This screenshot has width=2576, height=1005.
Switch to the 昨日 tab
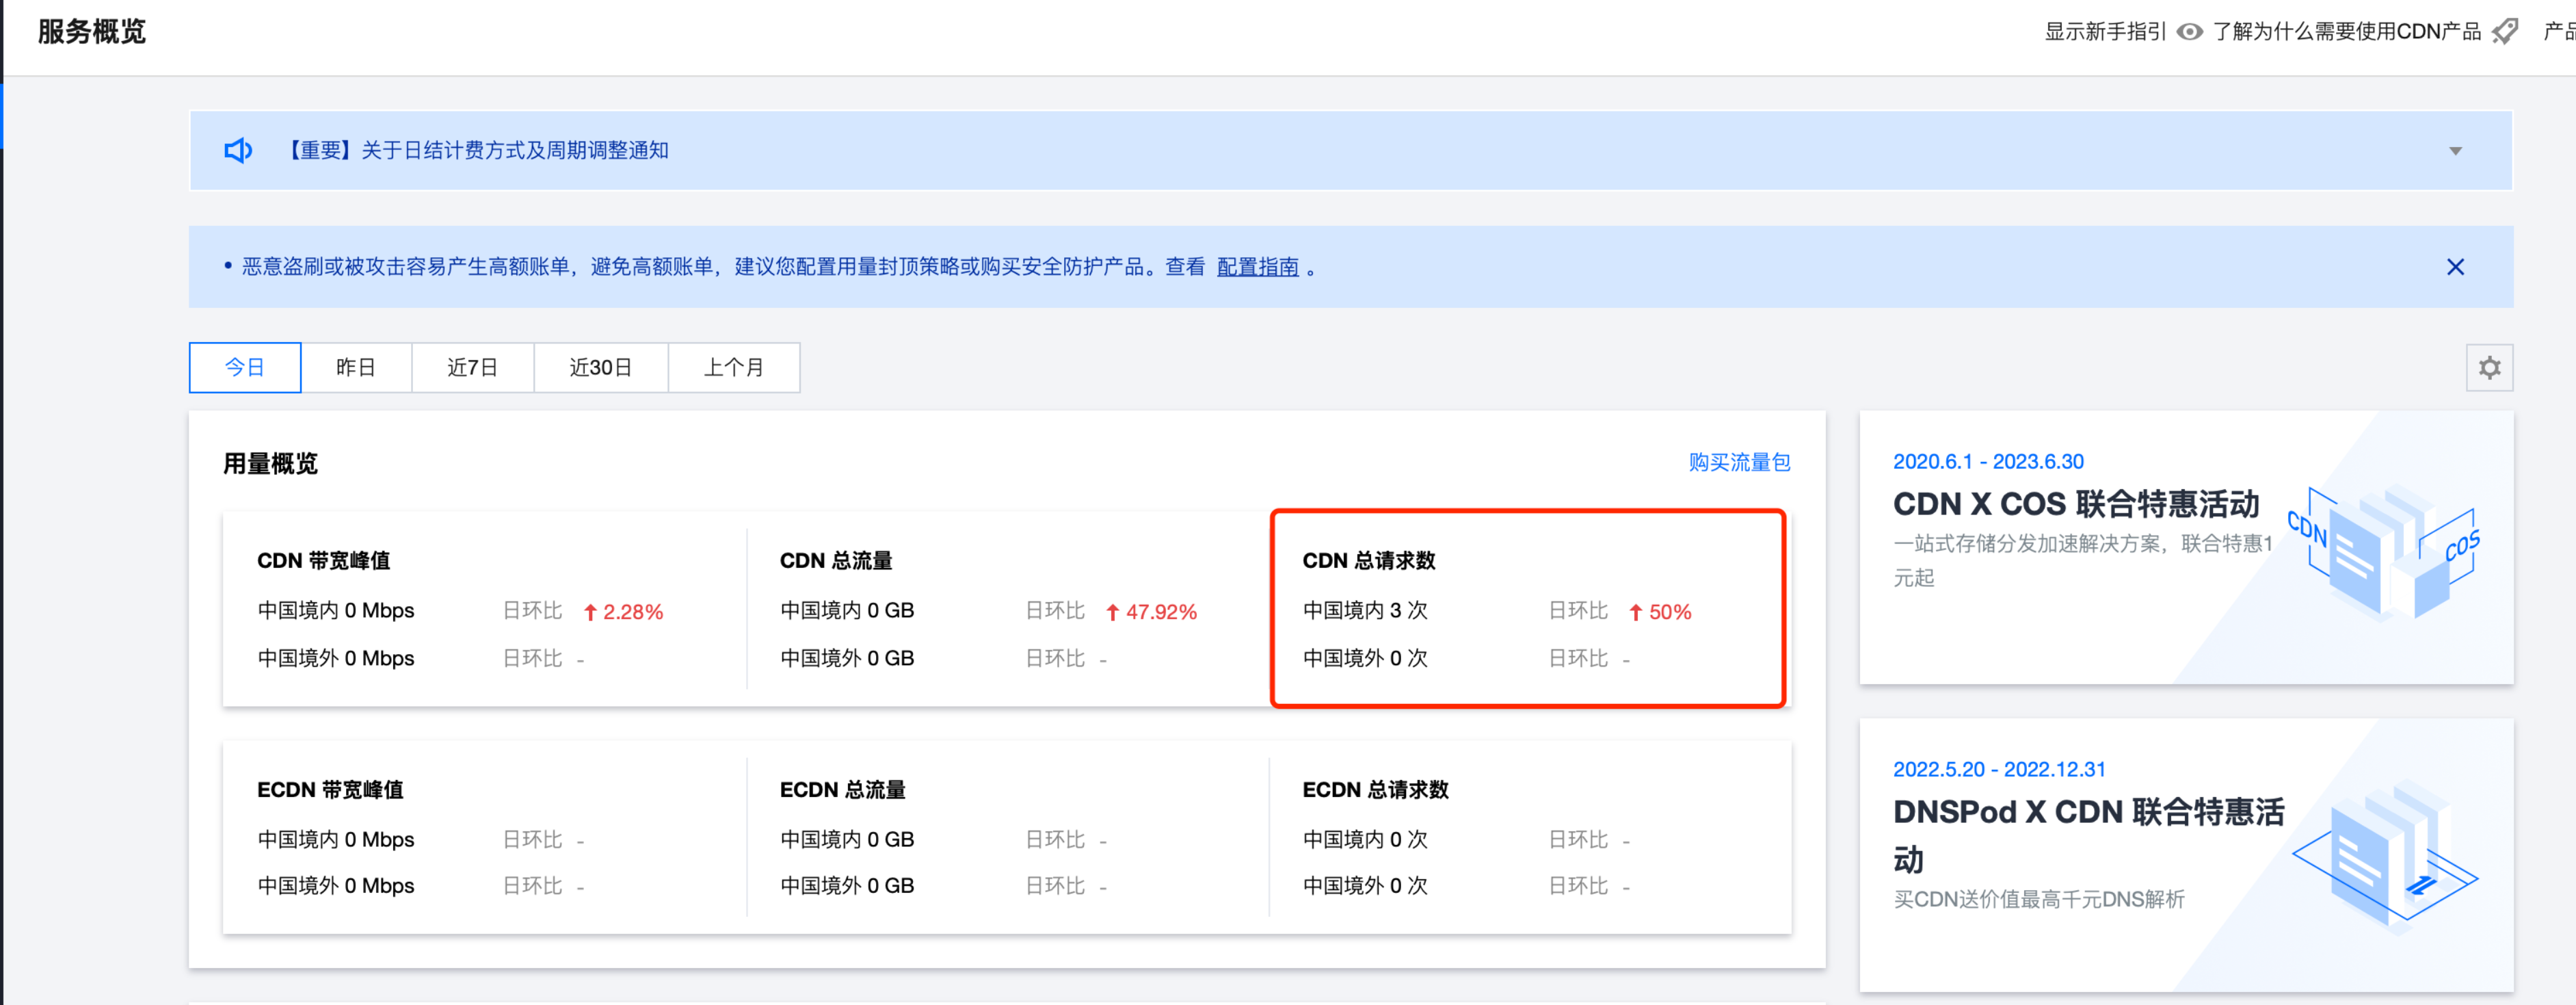point(356,368)
